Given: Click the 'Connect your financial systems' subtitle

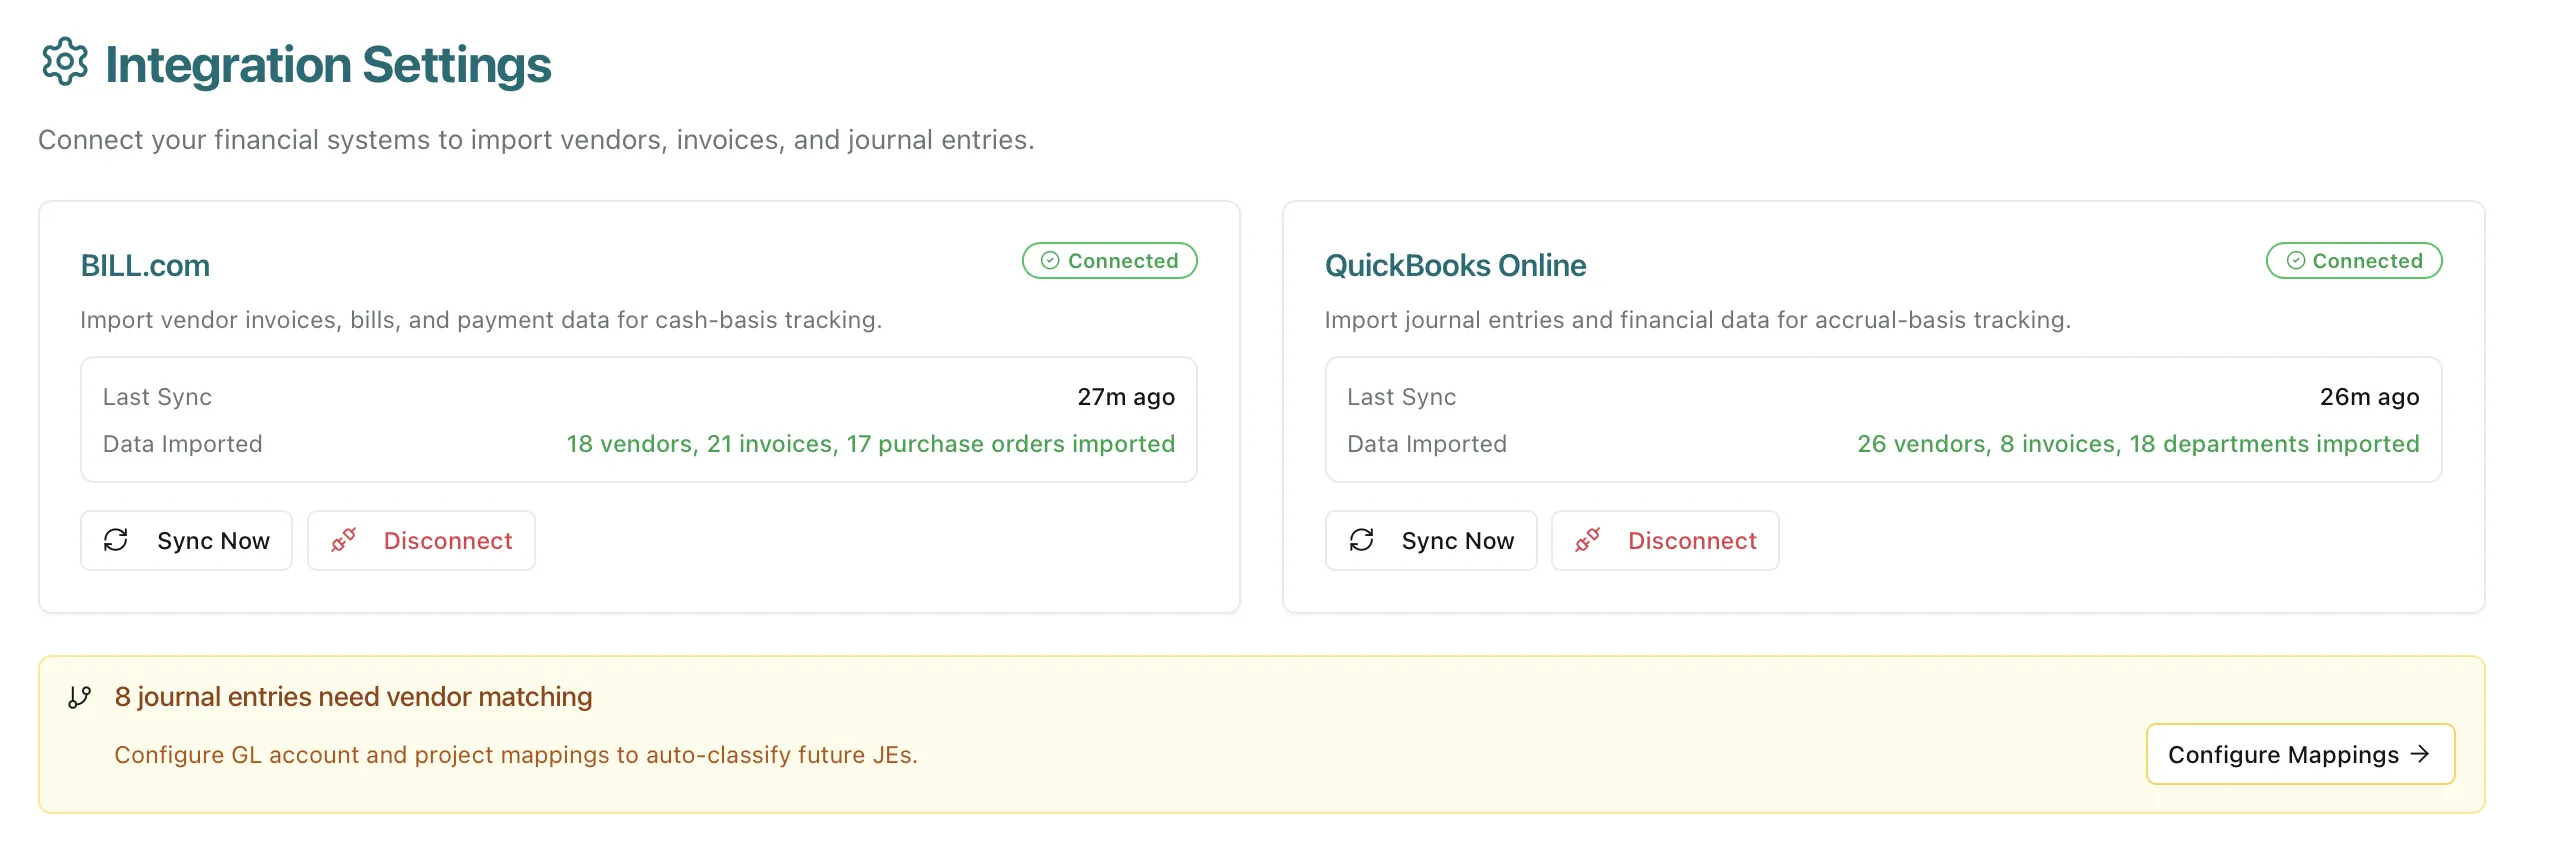Looking at the screenshot, I should [x=536, y=140].
